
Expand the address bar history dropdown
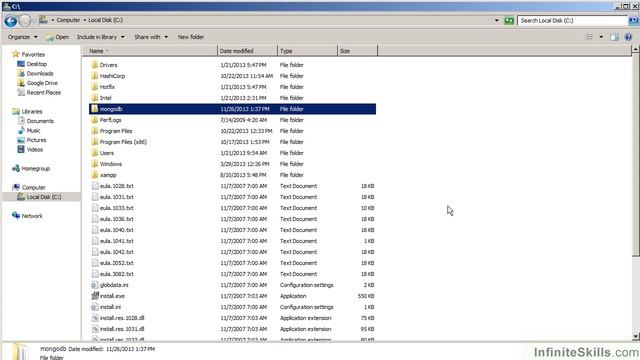pyautogui.click(x=496, y=20)
